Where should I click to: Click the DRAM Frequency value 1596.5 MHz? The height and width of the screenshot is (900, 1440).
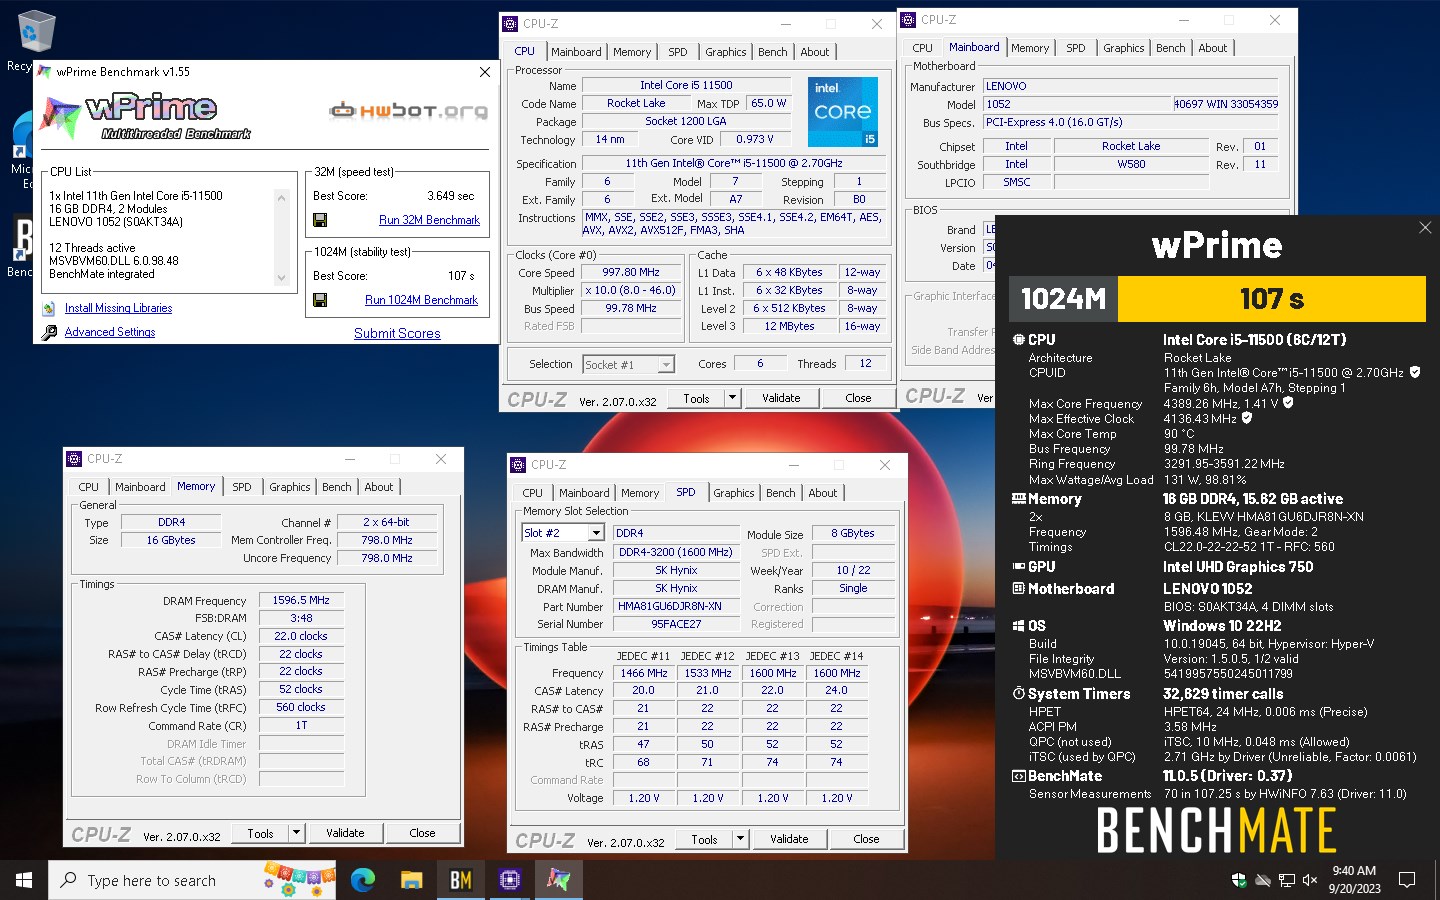[x=301, y=600]
